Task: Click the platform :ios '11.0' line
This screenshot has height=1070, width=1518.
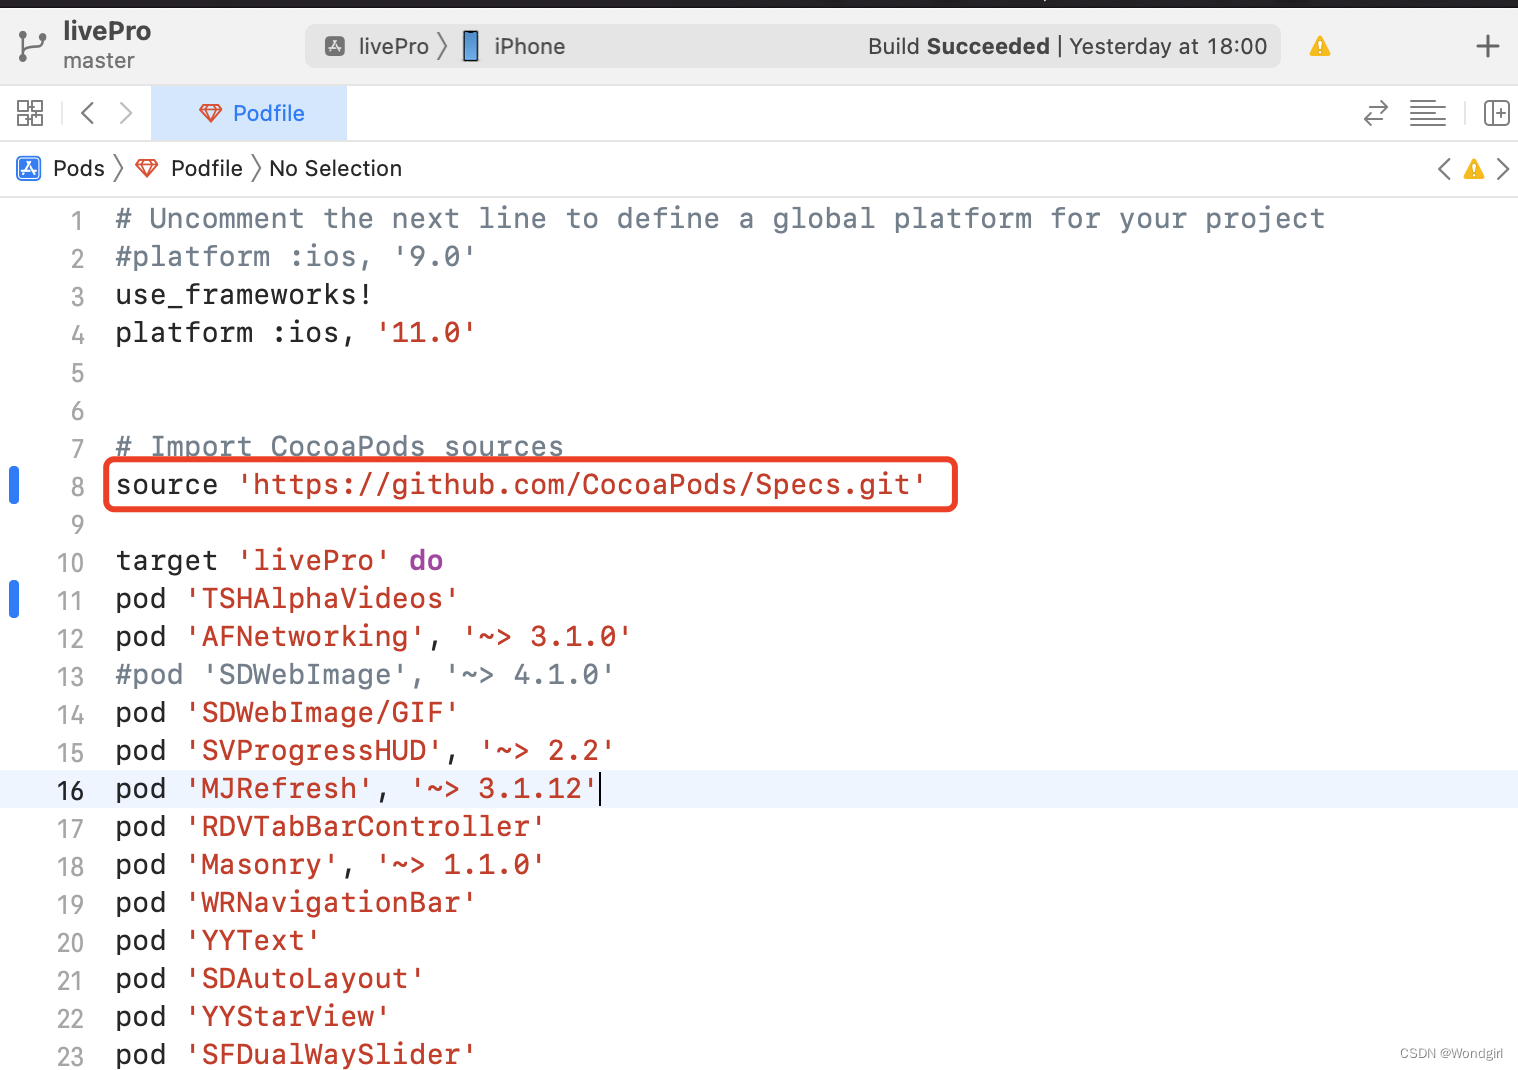Action: click(295, 333)
